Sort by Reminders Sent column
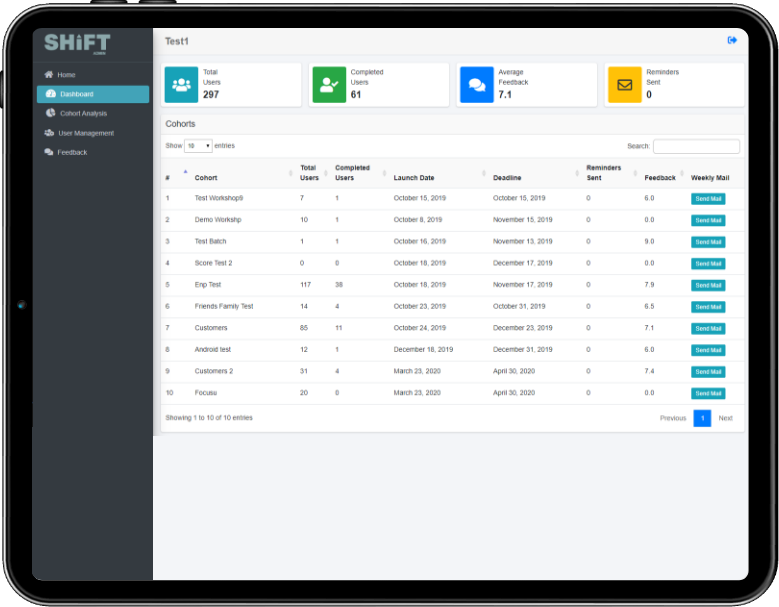 (x=611, y=173)
